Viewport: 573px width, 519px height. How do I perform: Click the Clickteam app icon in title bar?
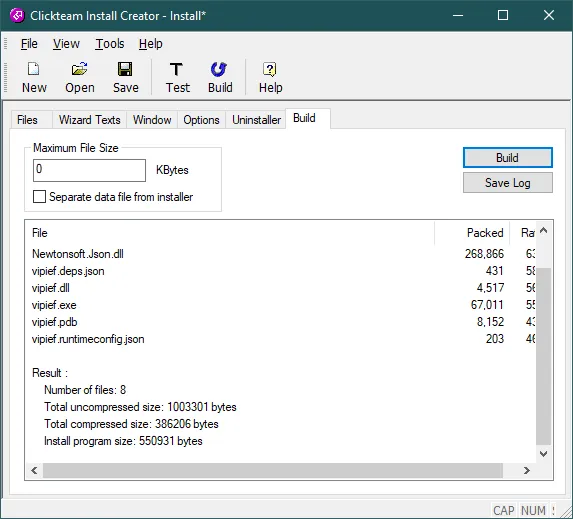(x=17, y=15)
